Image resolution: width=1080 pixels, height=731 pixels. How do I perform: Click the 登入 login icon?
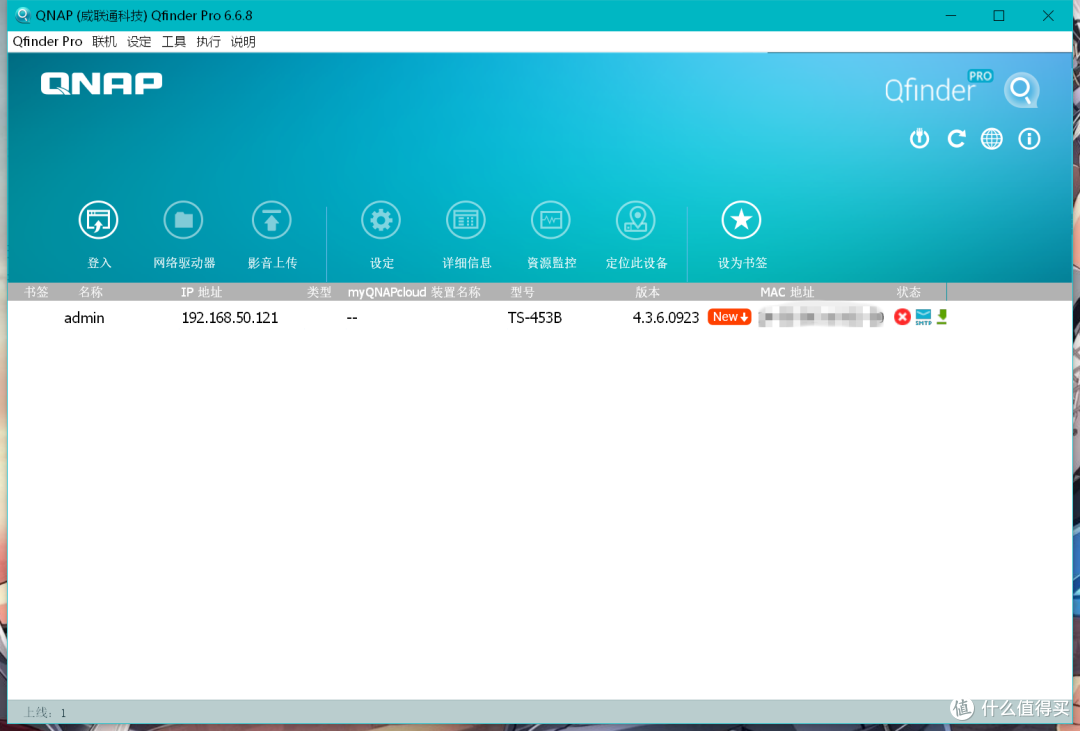point(99,221)
